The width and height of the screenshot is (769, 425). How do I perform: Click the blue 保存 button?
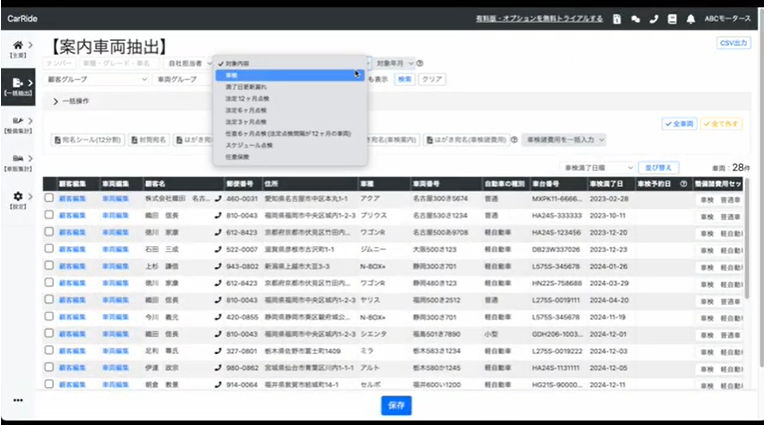(396, 405)
